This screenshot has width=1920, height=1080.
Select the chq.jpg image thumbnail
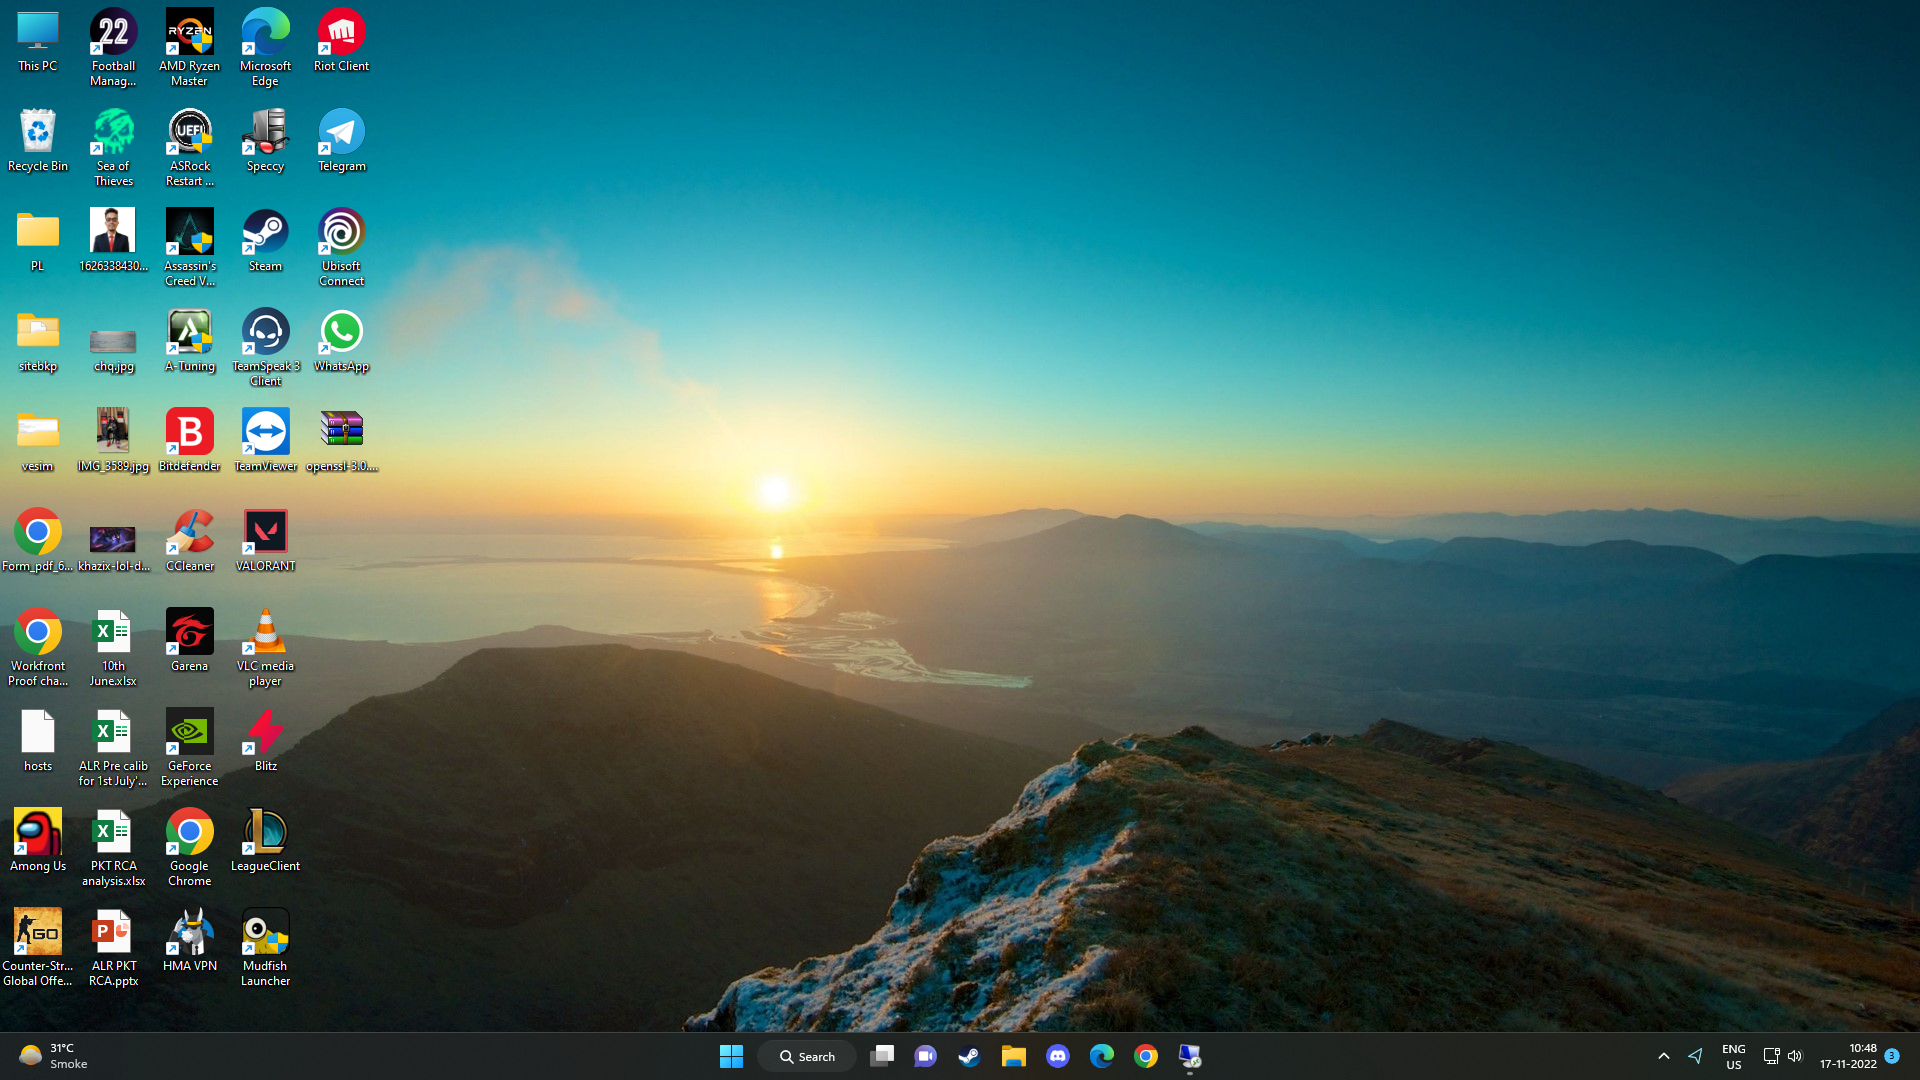tap(113, 342)
